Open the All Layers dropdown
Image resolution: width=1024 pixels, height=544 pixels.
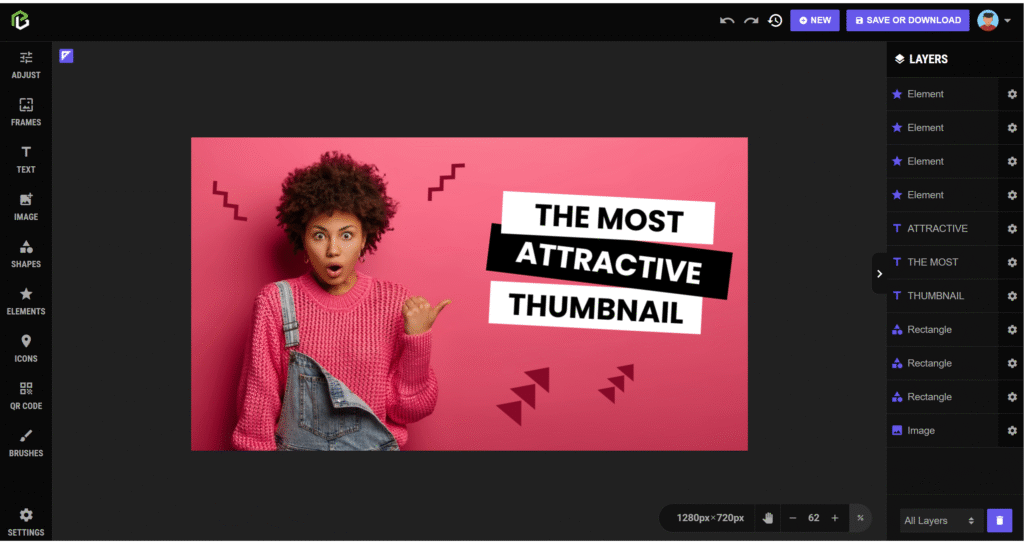coord(938,520)
